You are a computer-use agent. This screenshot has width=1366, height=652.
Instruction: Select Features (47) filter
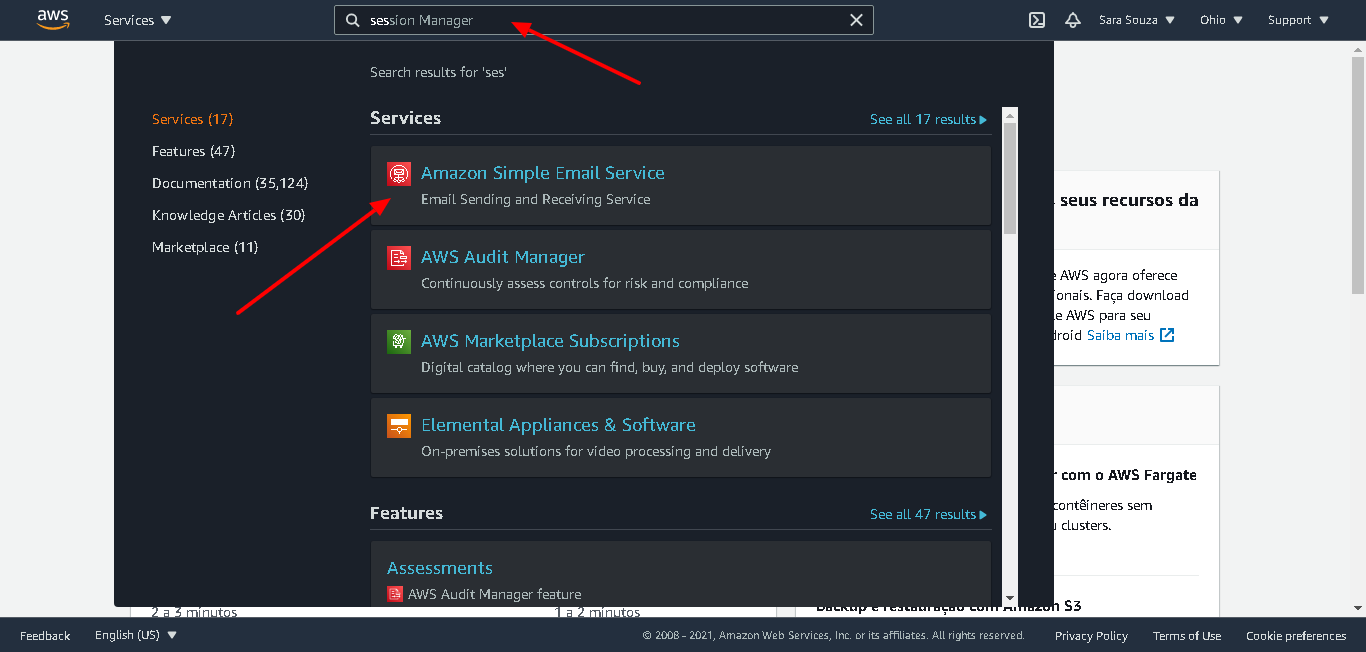194,151
